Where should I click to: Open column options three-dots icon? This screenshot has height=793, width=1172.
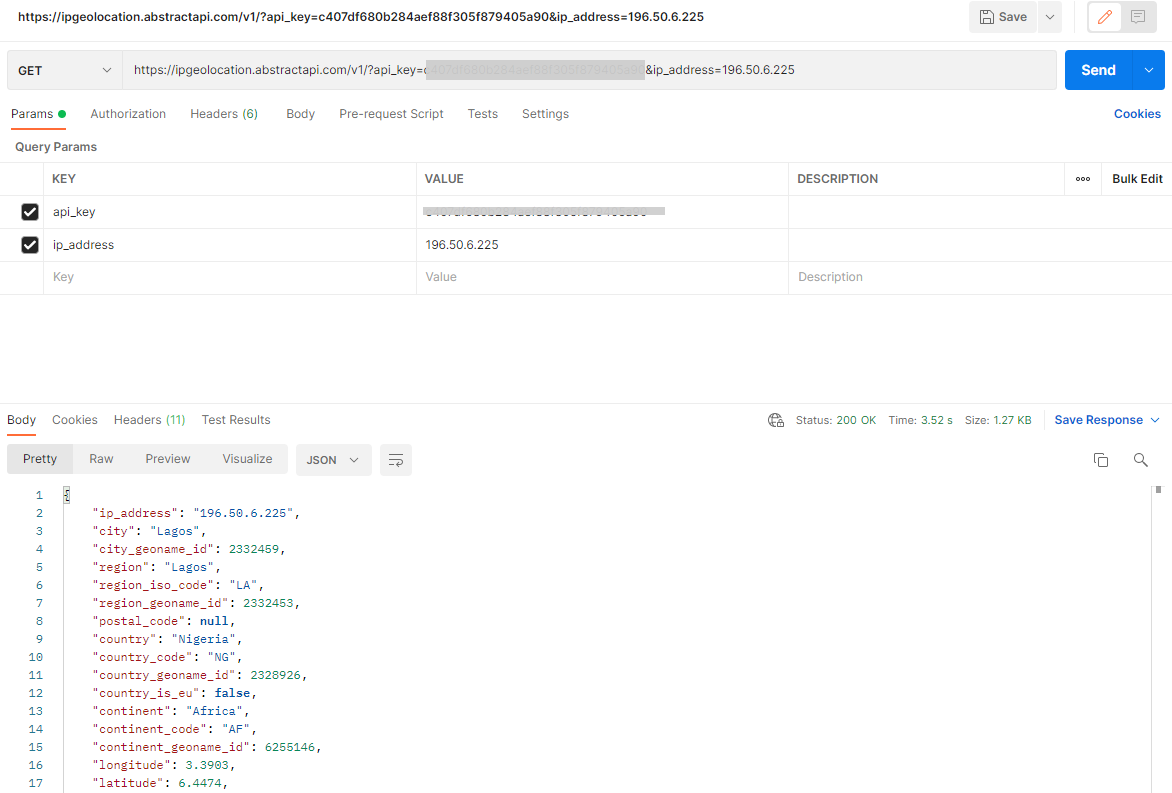[1082, 179]
